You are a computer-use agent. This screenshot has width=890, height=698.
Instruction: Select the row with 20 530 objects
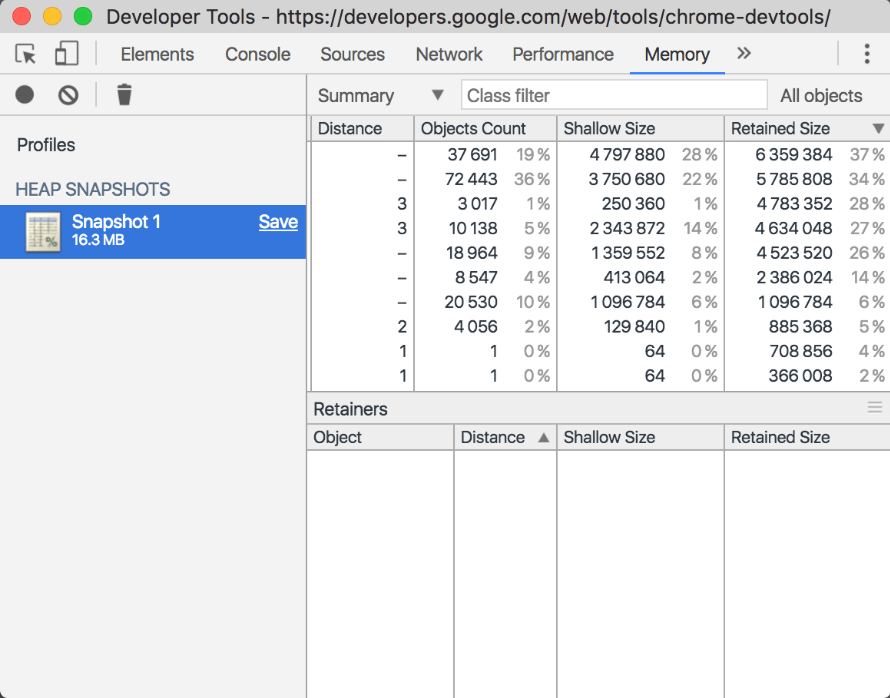pos(601,302)
